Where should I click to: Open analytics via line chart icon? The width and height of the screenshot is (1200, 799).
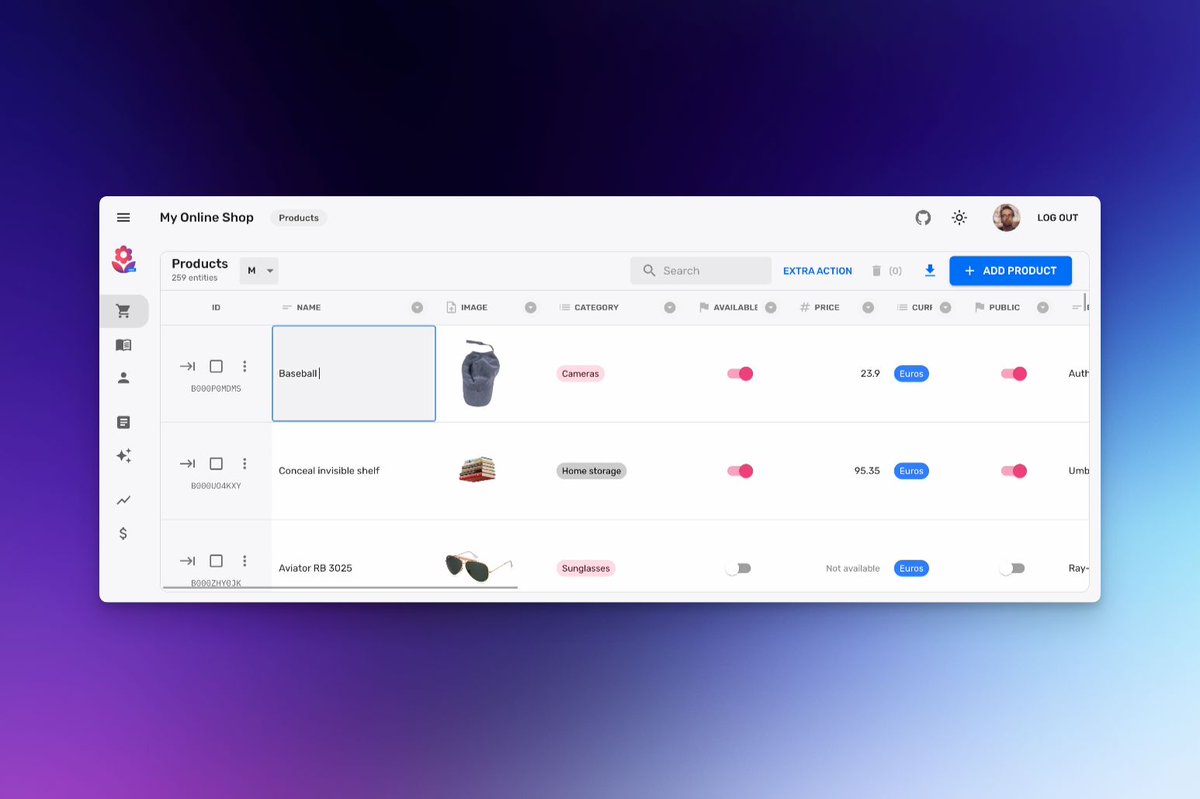coord(123,499)
